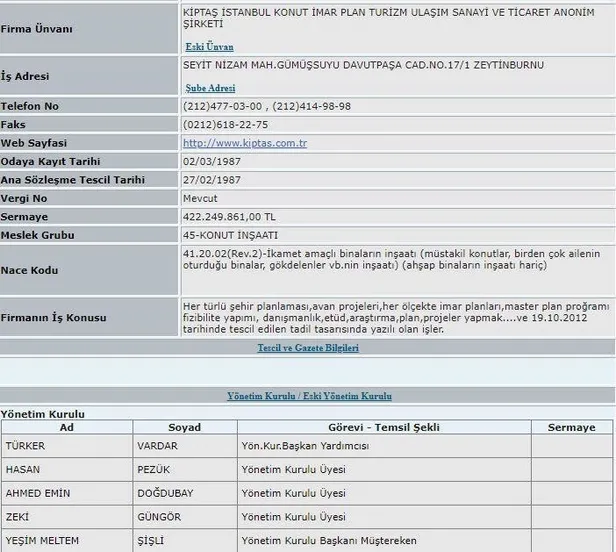Click the fax number (0212)618-22-75
Viewport: 616px width, 552px height.
click(225, 125)
